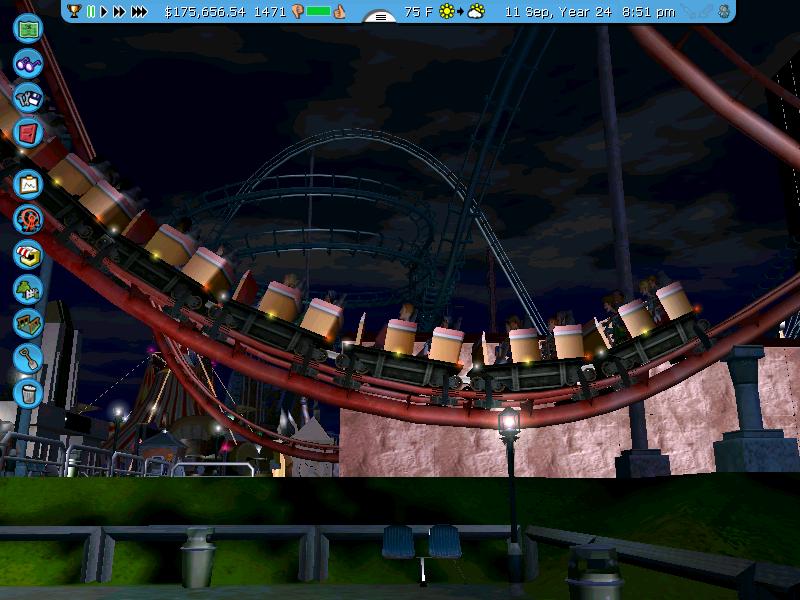Open shops and stalls striped awning icon
This screenshot has height=600, width=800.
(x=28, y=254)
